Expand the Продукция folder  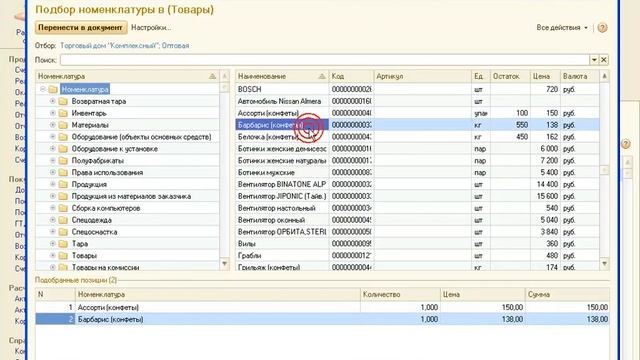(x=53, y=184)
